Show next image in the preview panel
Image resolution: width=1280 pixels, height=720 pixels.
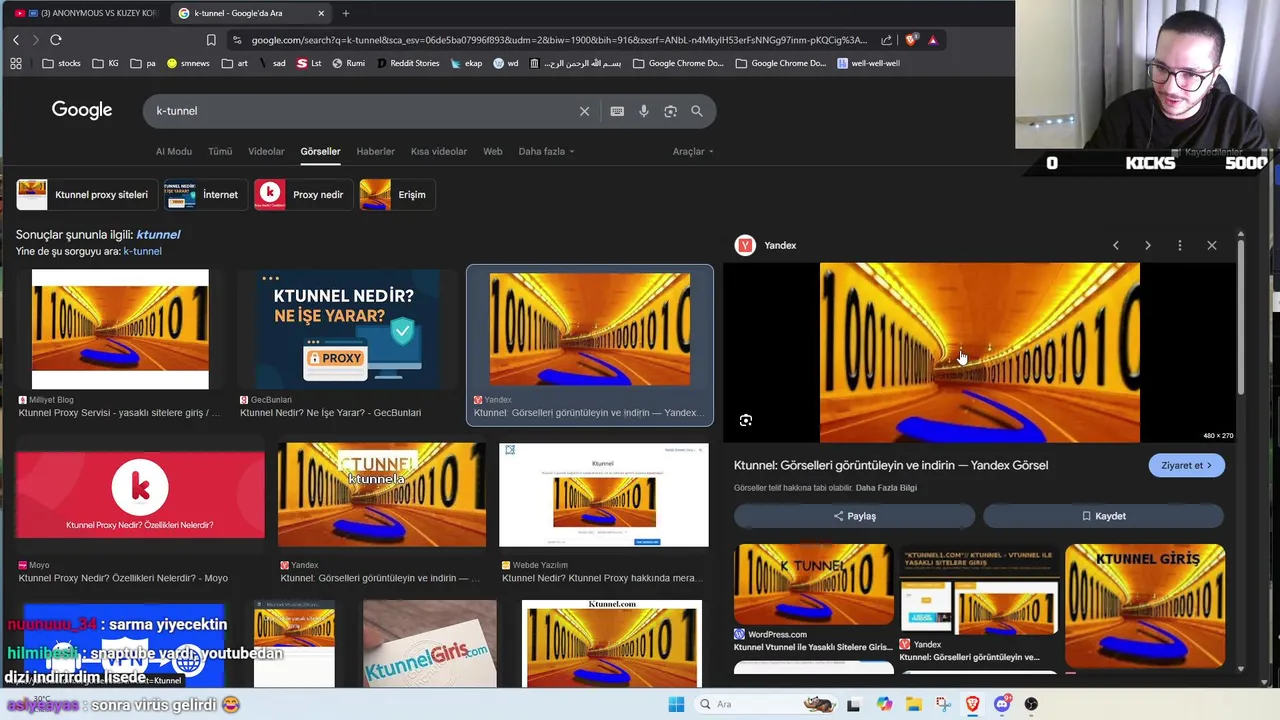pos(1148,245)
